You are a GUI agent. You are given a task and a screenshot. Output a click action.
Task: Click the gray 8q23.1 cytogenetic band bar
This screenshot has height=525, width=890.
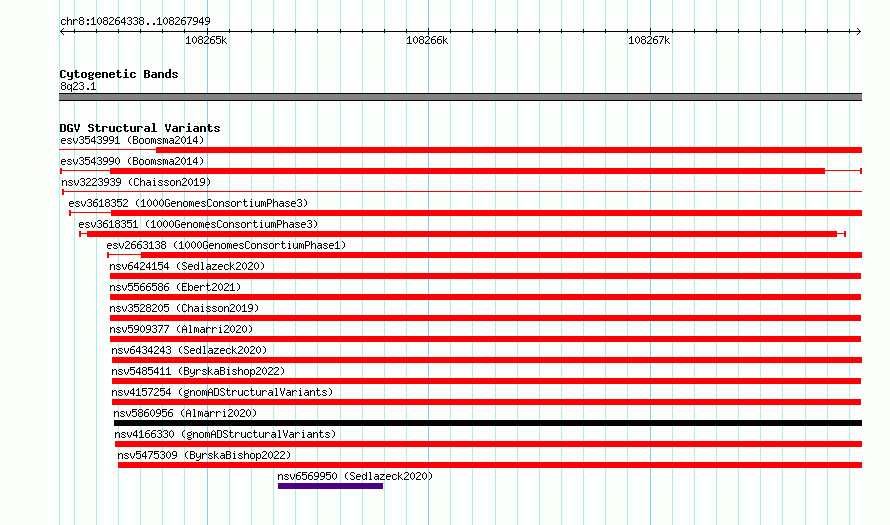click(x=460, y=97)
